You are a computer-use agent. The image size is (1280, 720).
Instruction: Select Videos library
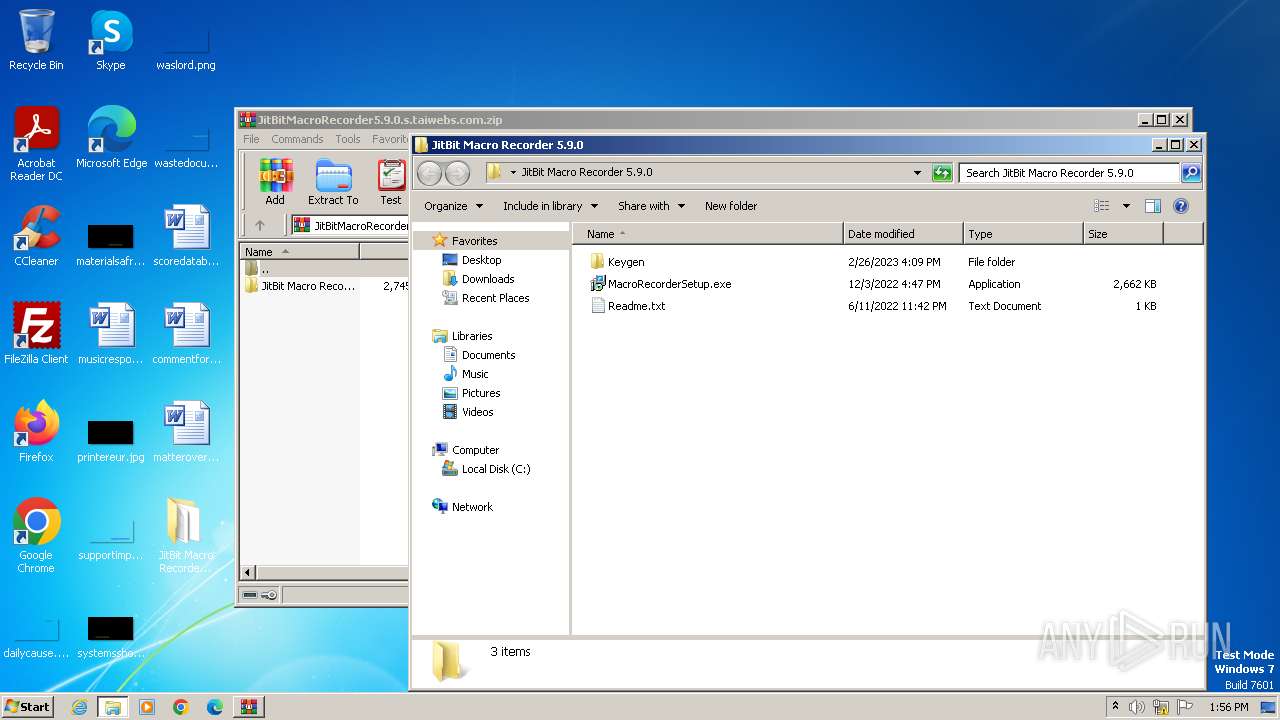coord(468,412)
